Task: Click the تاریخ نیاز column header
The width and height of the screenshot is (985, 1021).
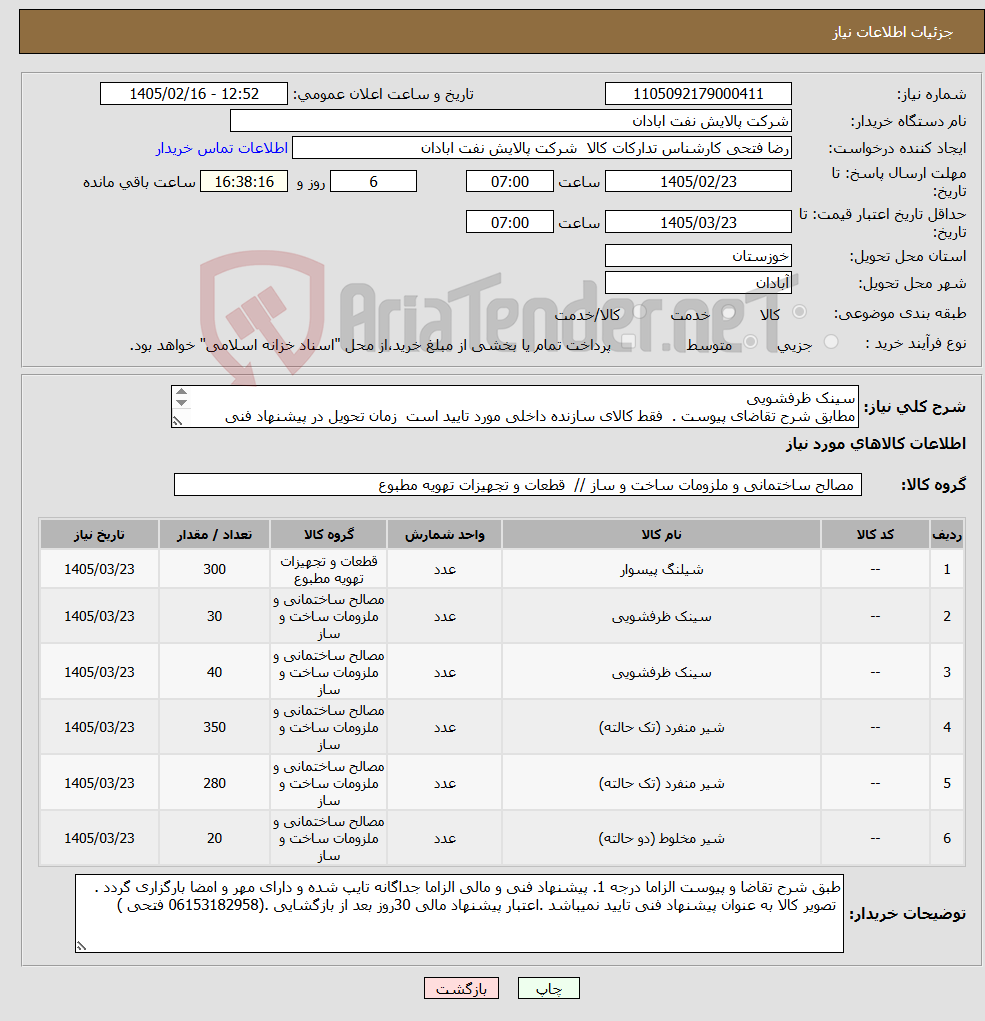Action: [99, 535]
